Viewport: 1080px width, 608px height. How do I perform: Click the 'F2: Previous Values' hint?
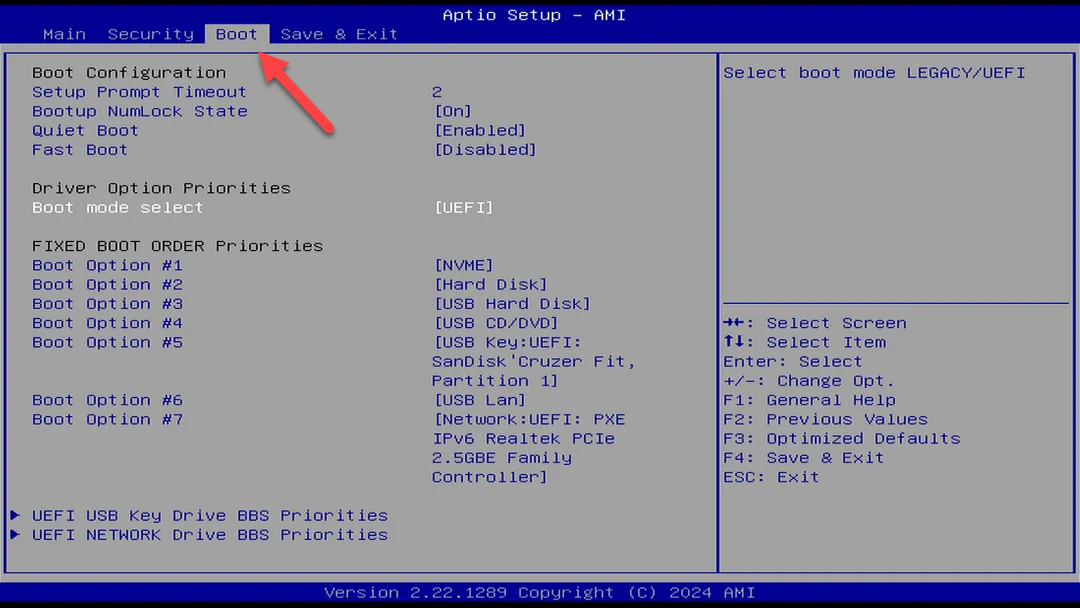(826, 419)
